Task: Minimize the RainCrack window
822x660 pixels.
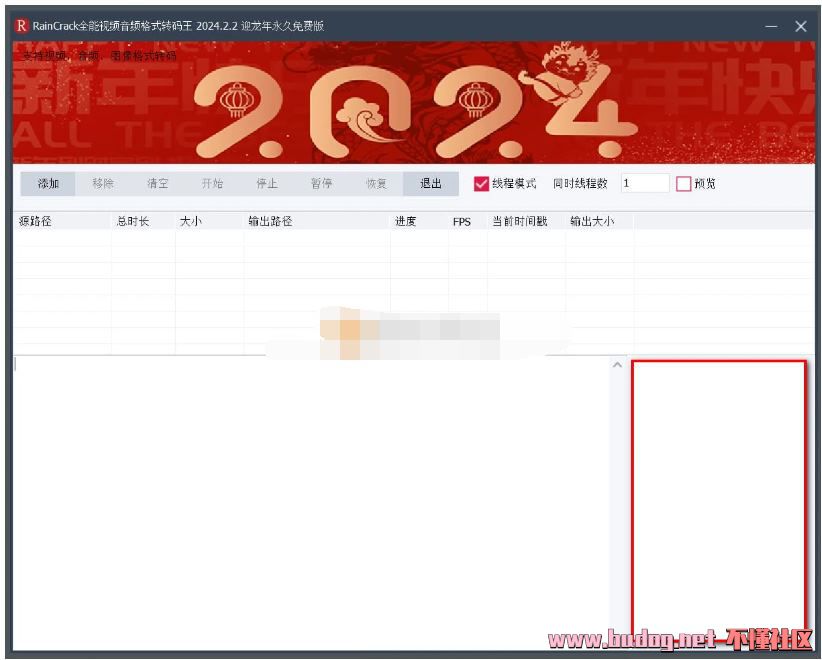Action: coord(771,26)
